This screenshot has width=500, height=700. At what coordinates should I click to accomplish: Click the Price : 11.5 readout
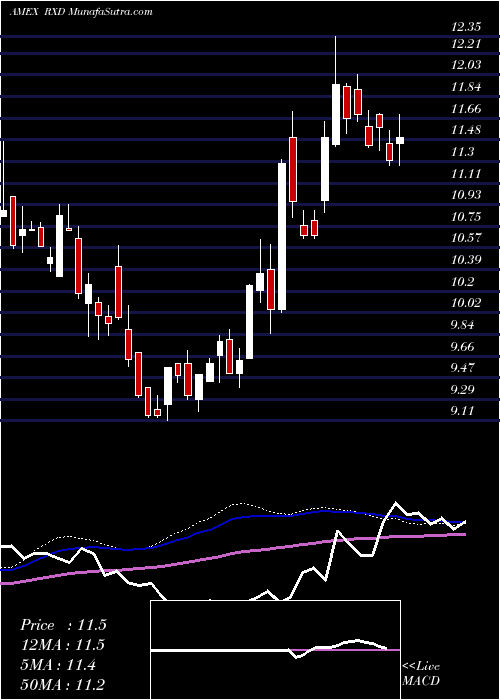[x=63, y=625]
